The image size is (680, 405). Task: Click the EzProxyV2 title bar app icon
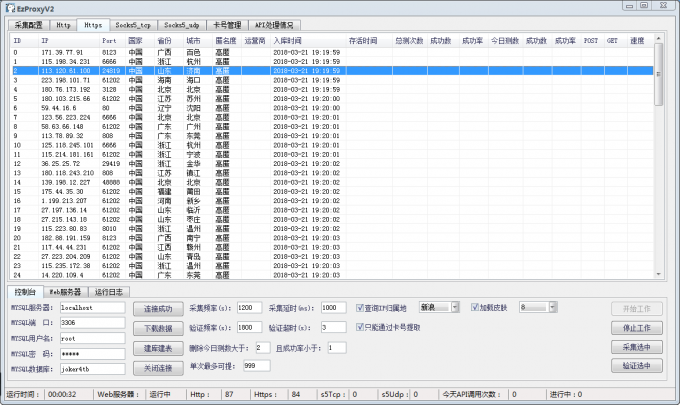coord(9,7)
